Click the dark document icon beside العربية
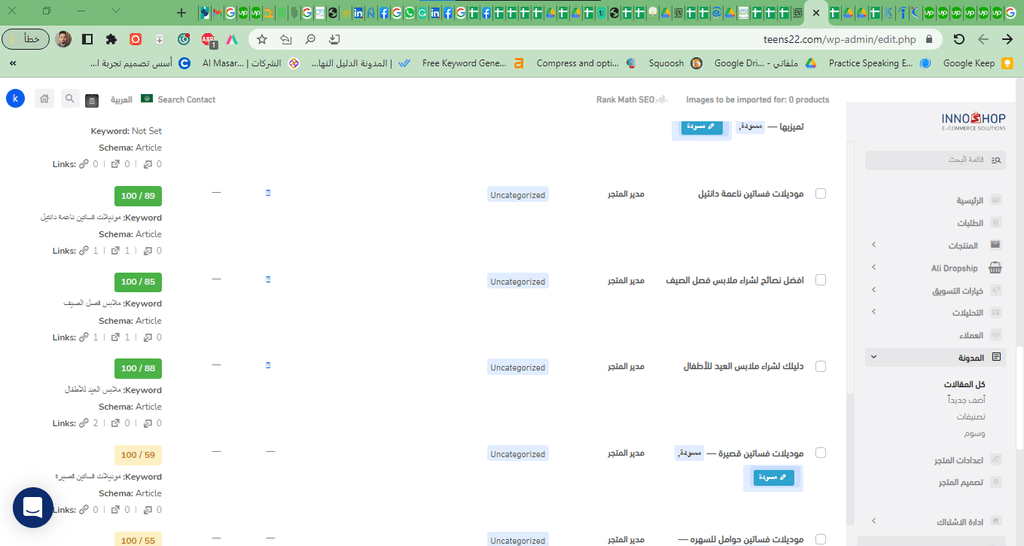The width and height of the screenshot is (1024, 546). [92, 100]
